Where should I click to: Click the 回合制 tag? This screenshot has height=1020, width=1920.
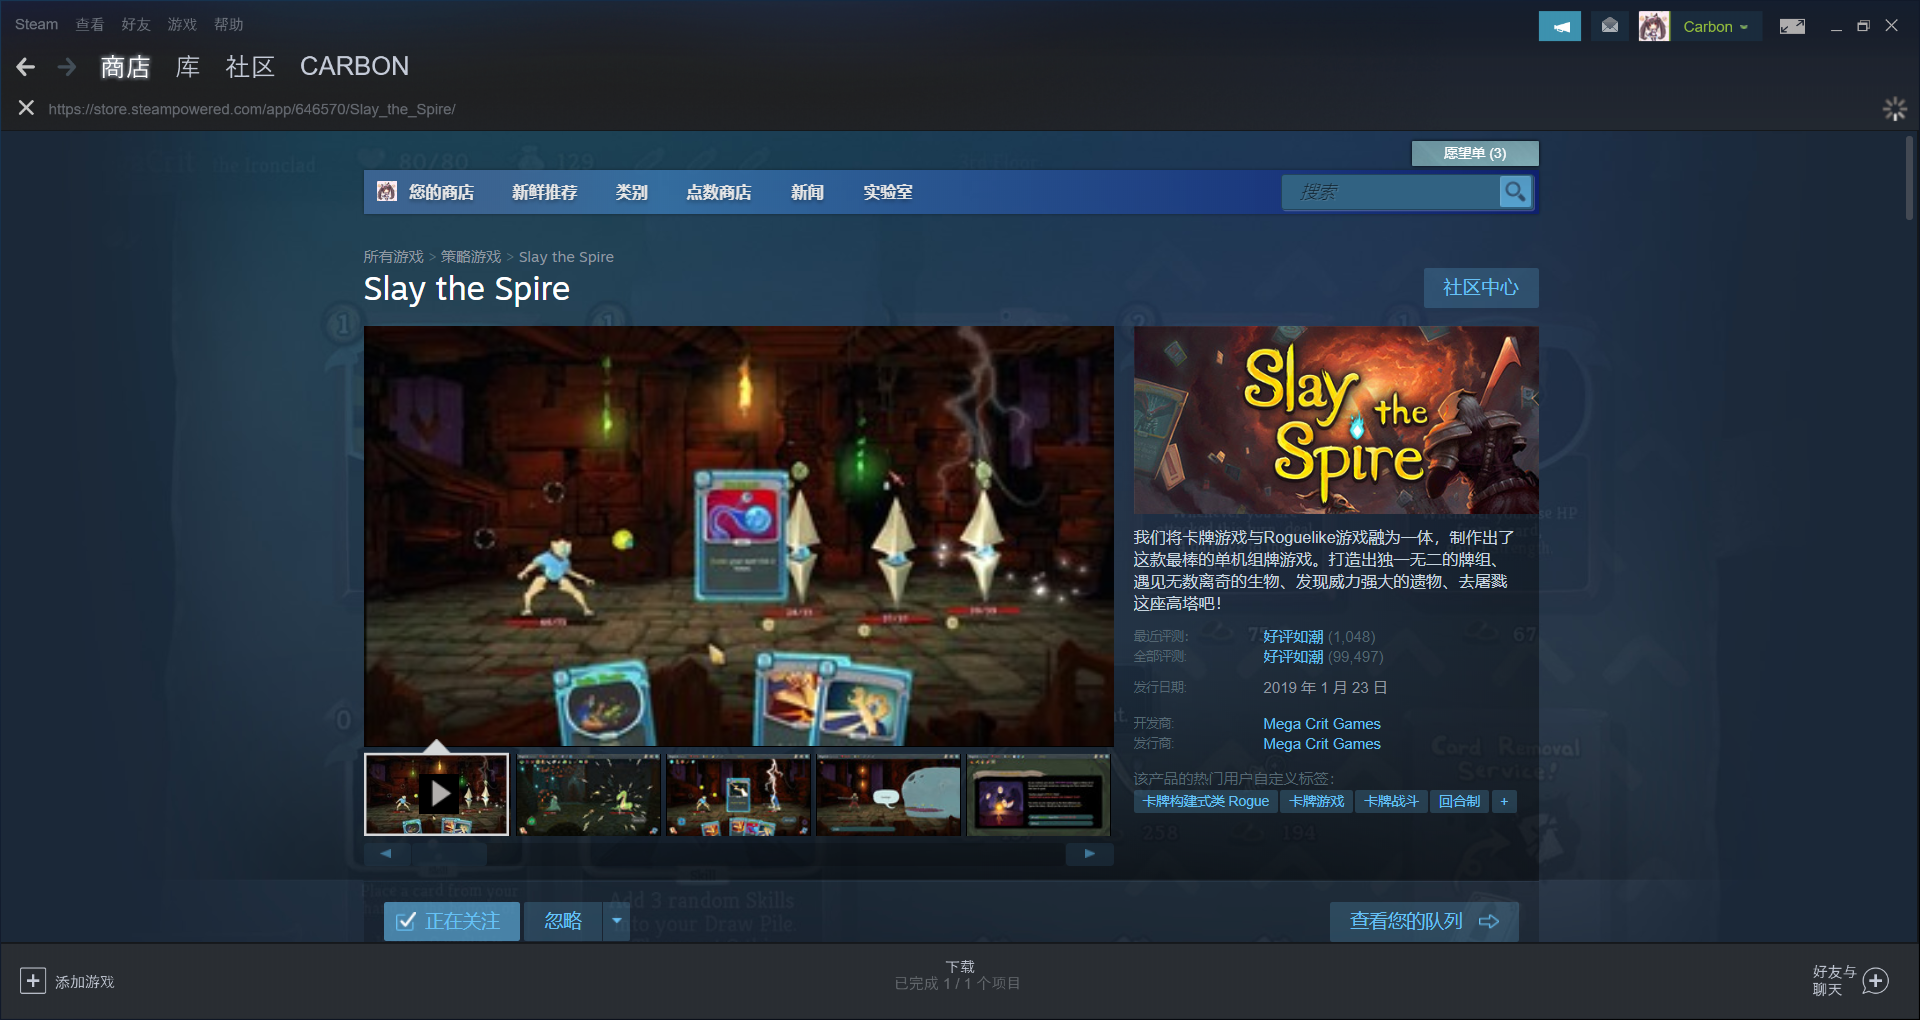(x=1460, y=802)
